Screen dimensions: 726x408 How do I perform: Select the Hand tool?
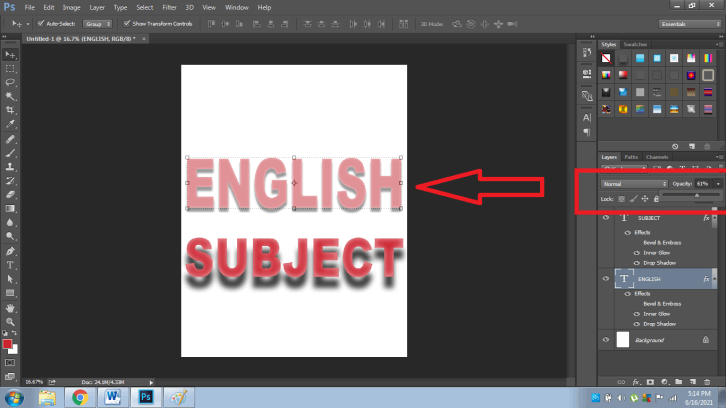[10, 307]
